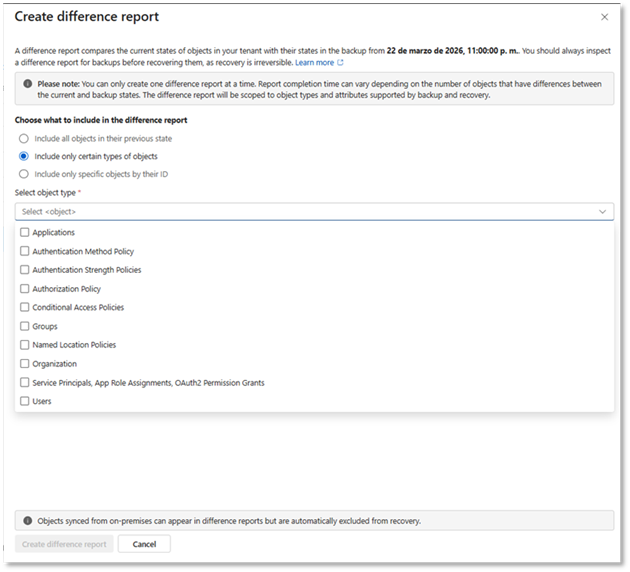Open the Learn more link
The height and width of the screenshot is (572, 630).
point(314,62)
